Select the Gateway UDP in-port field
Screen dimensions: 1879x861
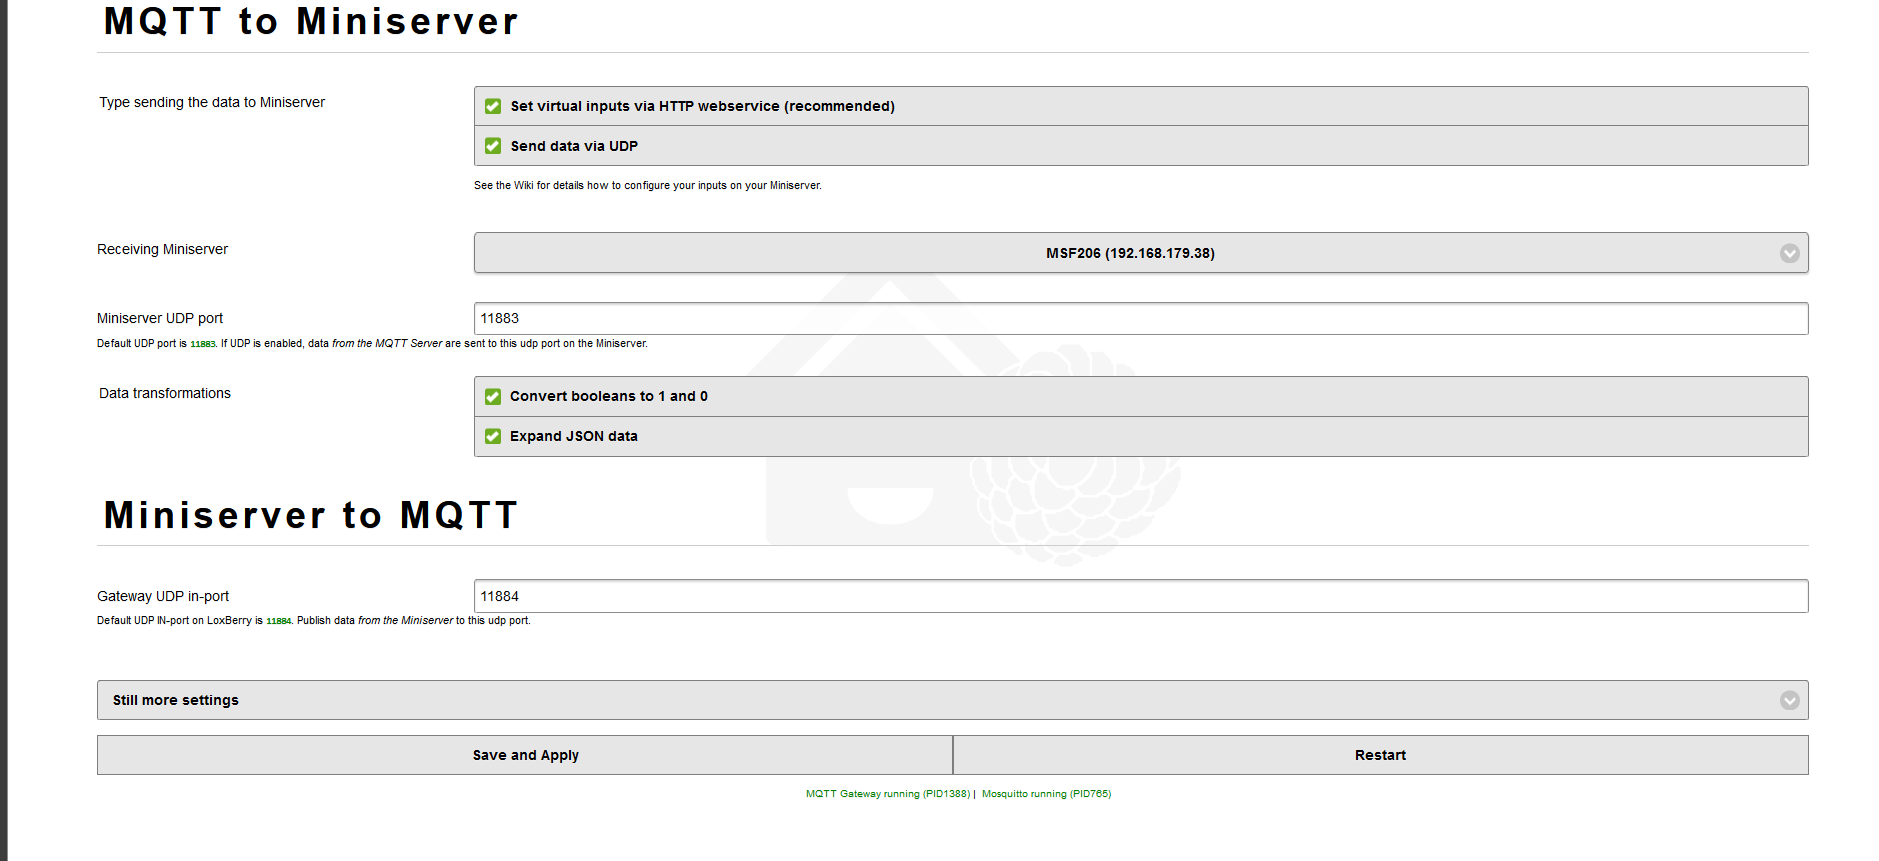[x=1140, y=596]
